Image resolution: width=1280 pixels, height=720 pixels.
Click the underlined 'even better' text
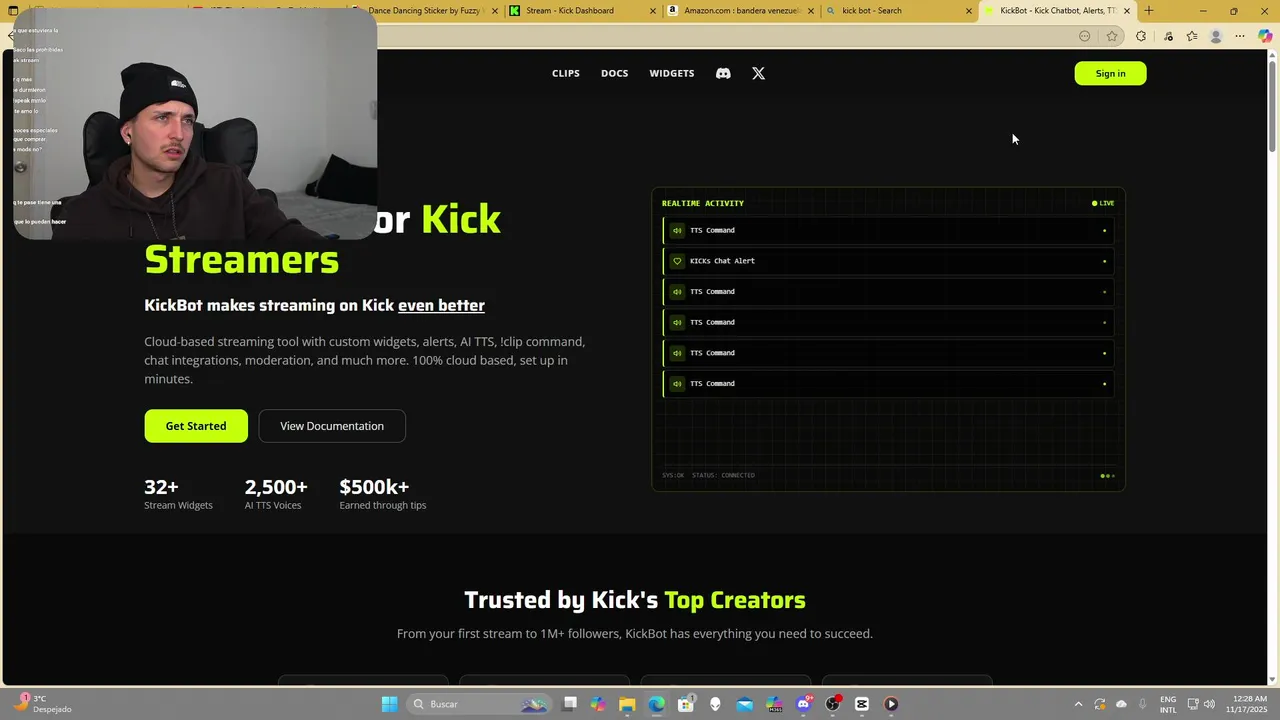(441, 306)
